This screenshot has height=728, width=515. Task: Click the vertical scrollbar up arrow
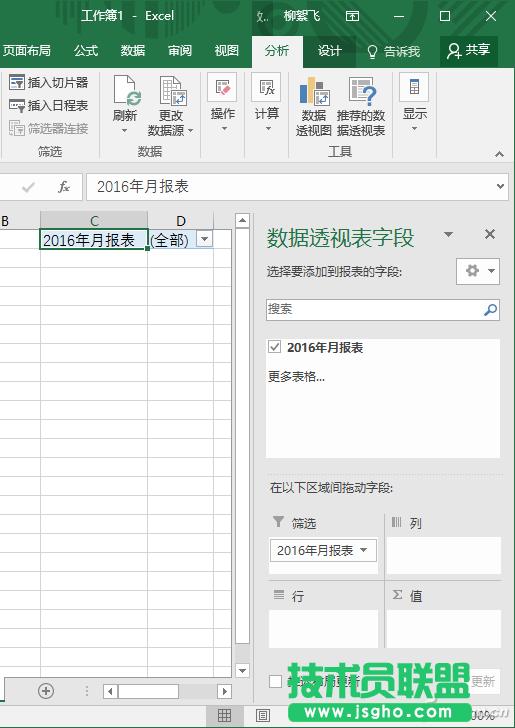click(x=242, y=221)
